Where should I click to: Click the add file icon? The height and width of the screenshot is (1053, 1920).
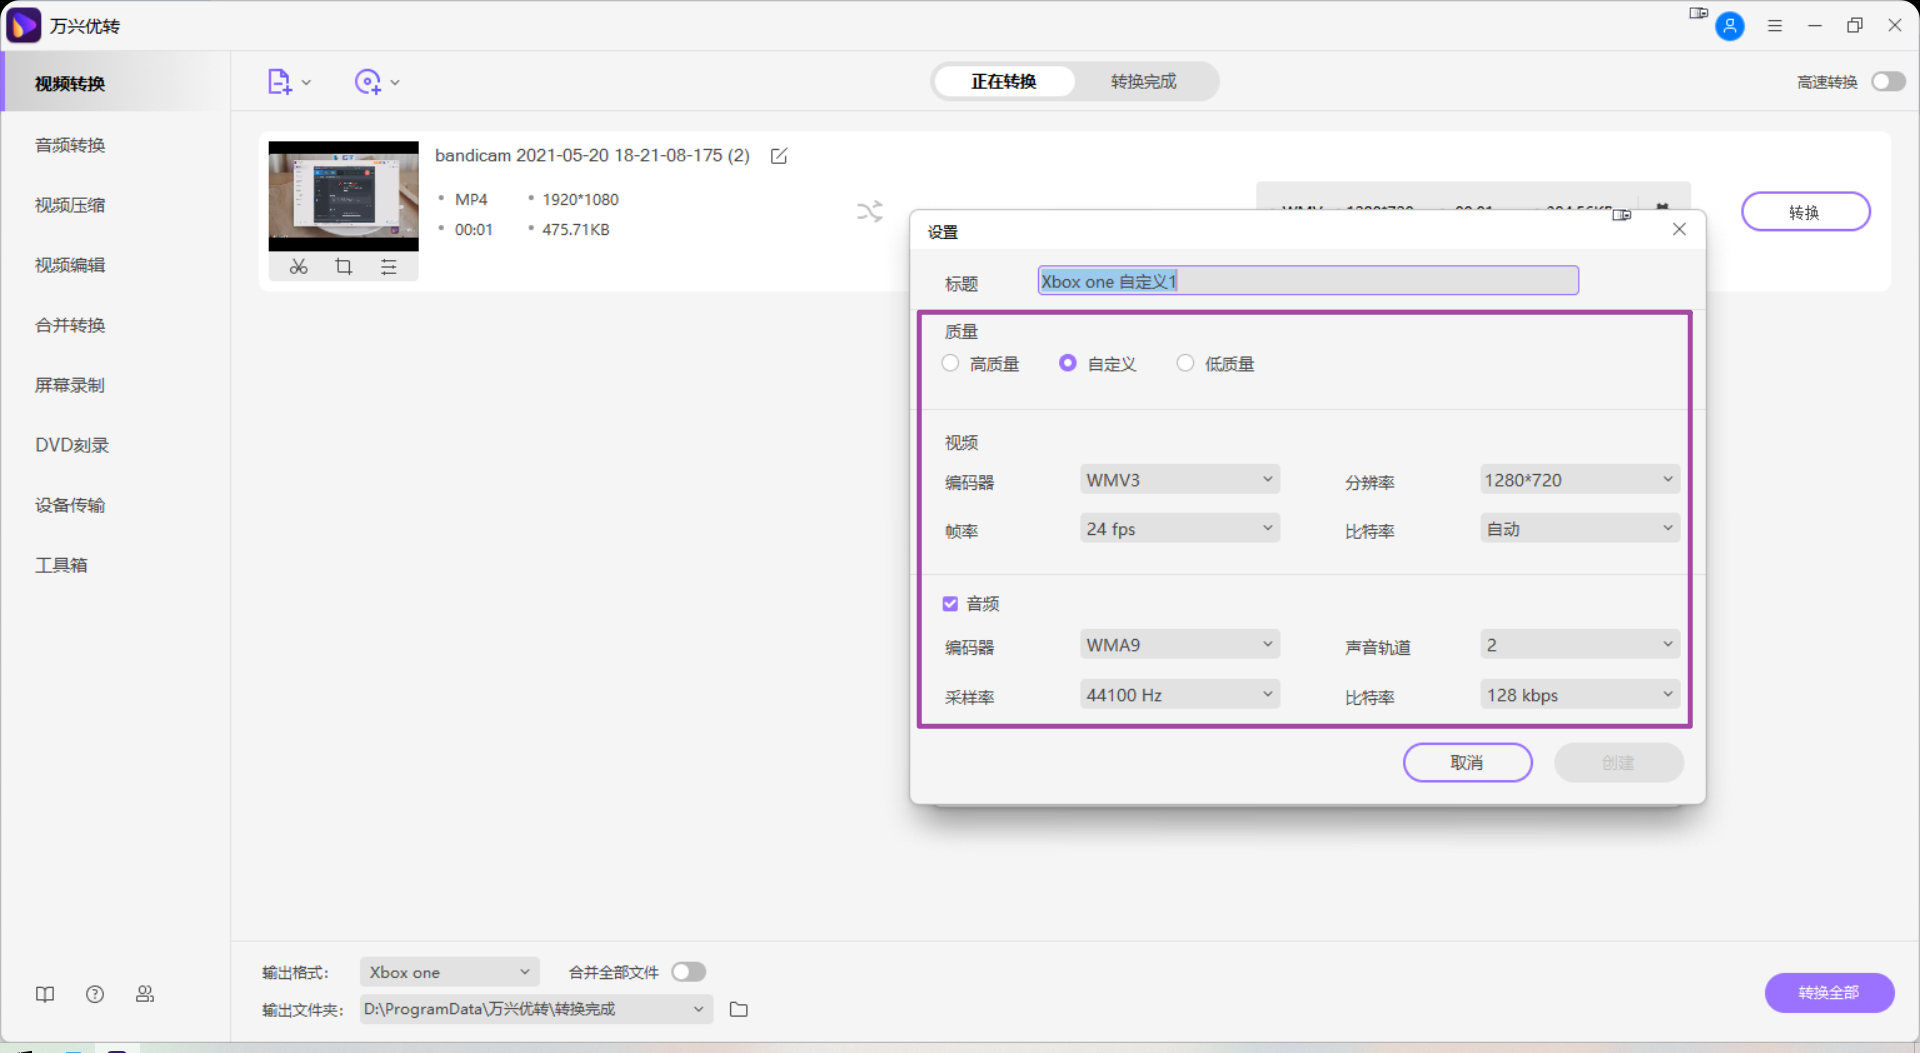tap(279, 82)
